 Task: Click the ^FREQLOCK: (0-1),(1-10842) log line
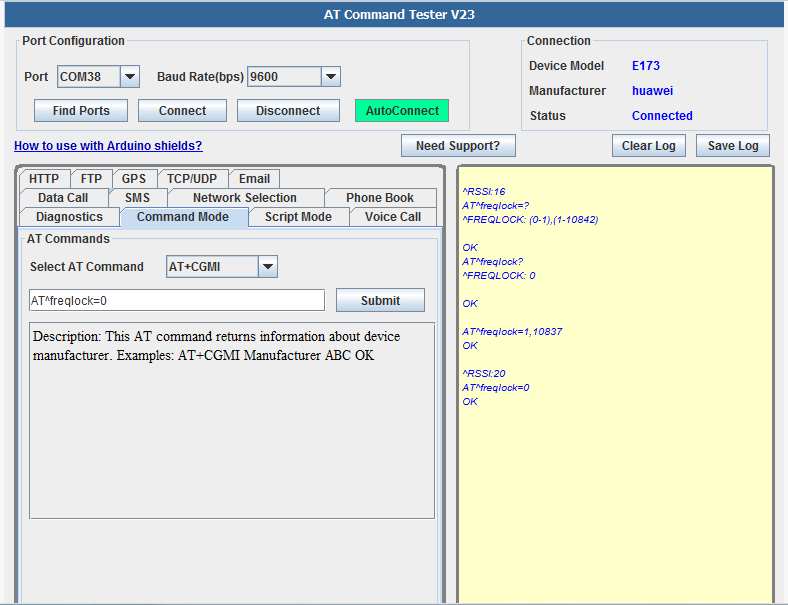point(530,220)
